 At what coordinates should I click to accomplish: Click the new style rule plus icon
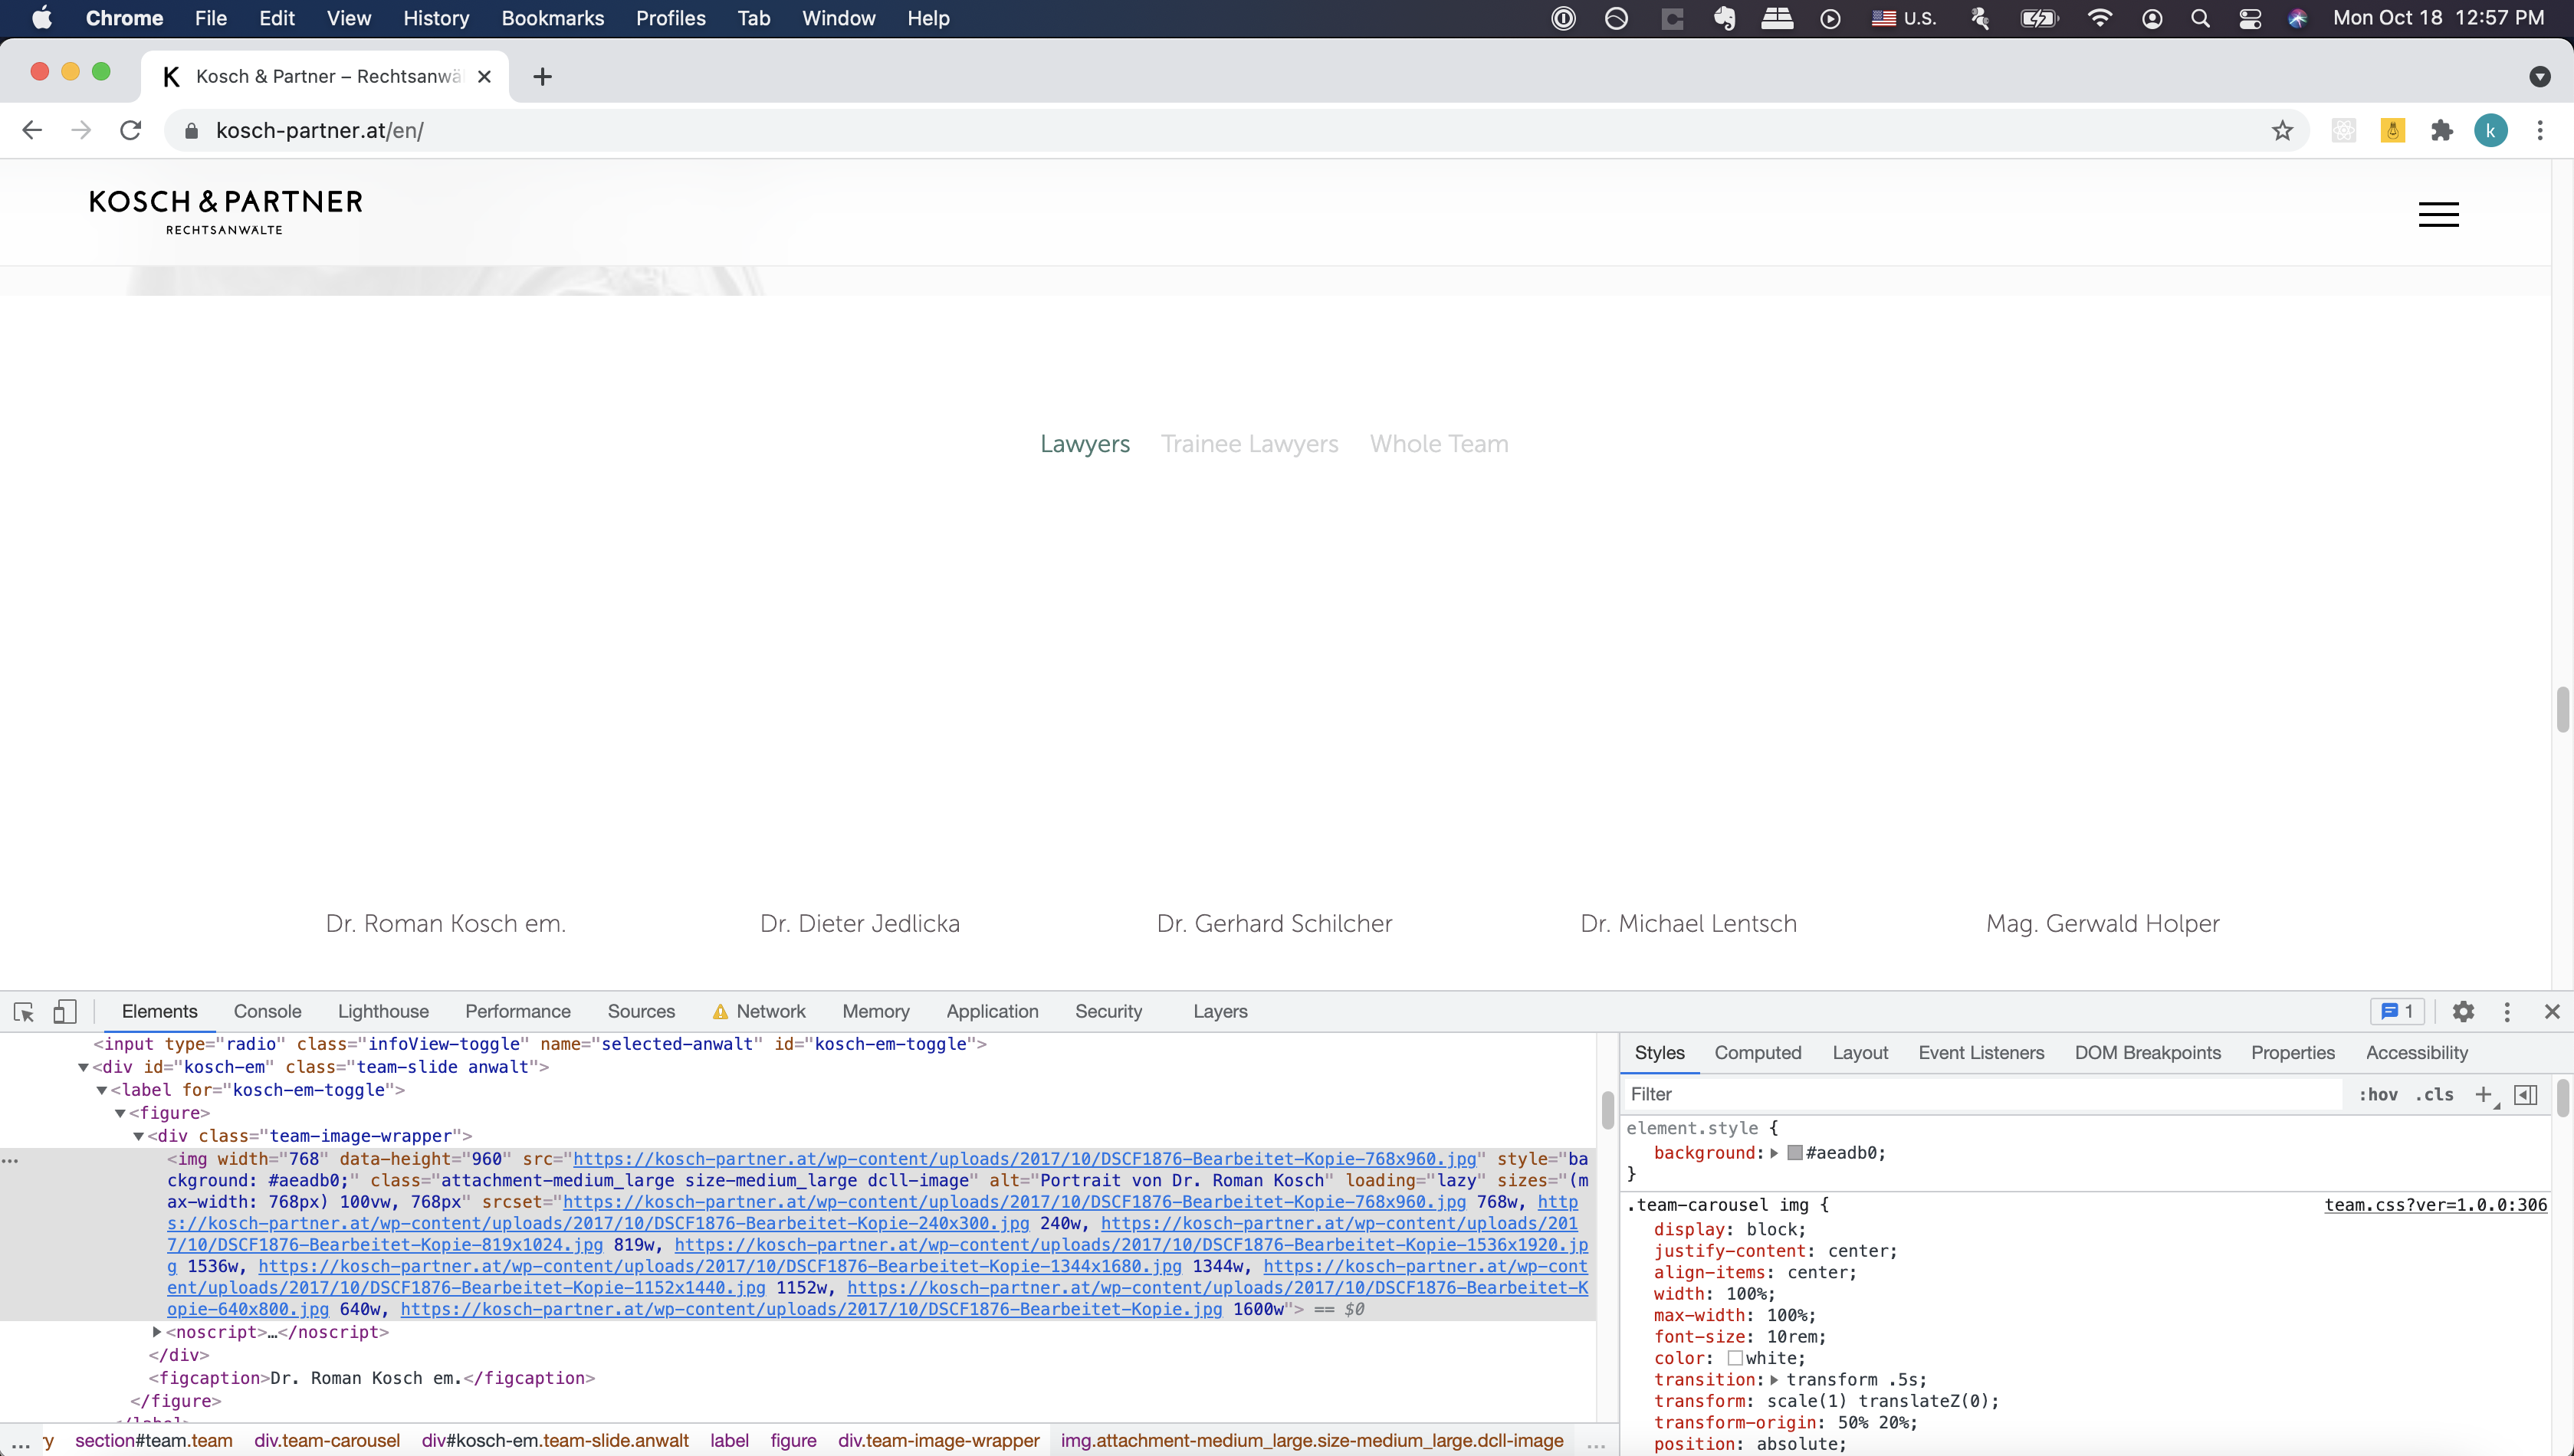2486,1094
